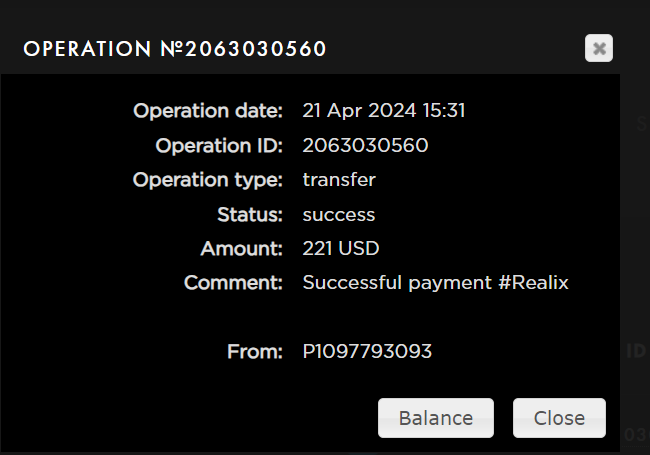Click the Operation ID label
Screen dimensions: 650x455
[219, 146]
